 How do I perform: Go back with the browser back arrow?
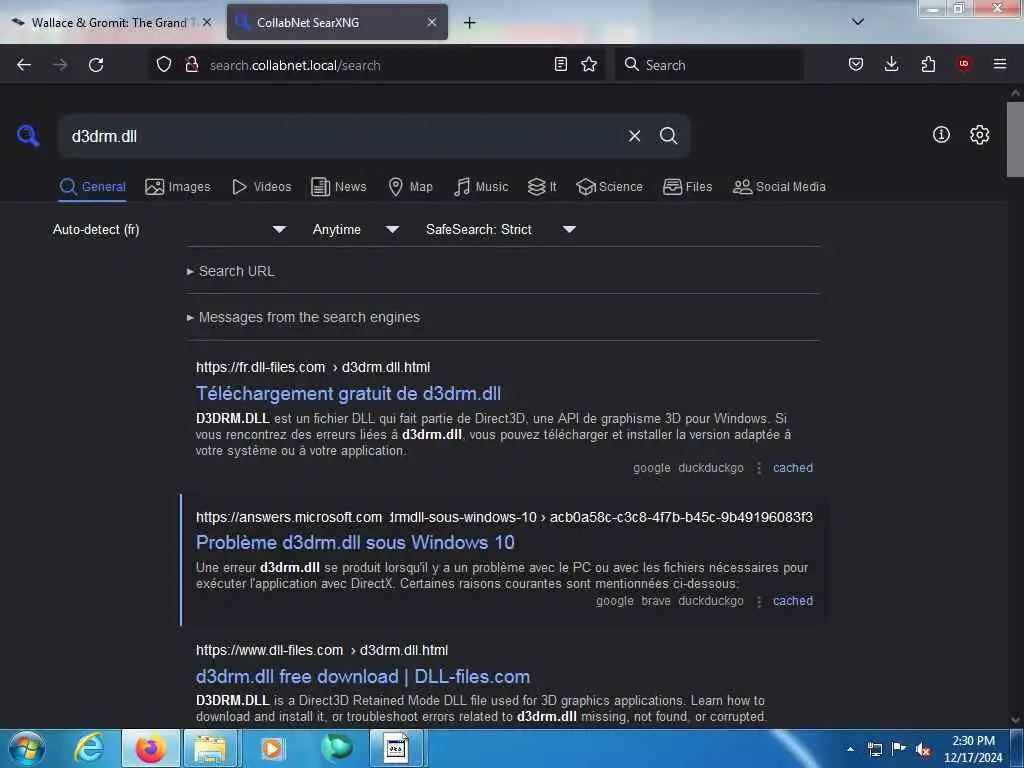tap(24, 65)
